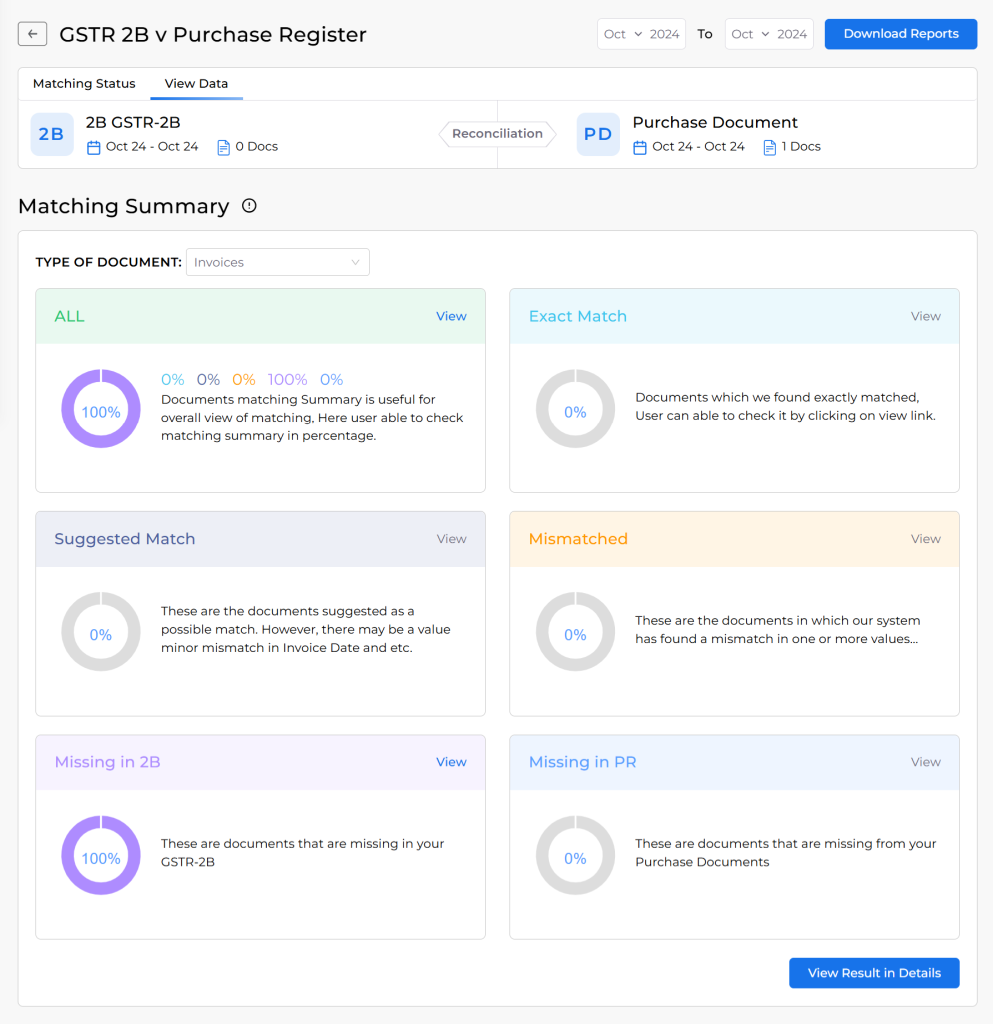Click the ALL card 100% donut chart
Image resolution: width=993 pixels, height=1024 pixels.
tap(101, 409)
